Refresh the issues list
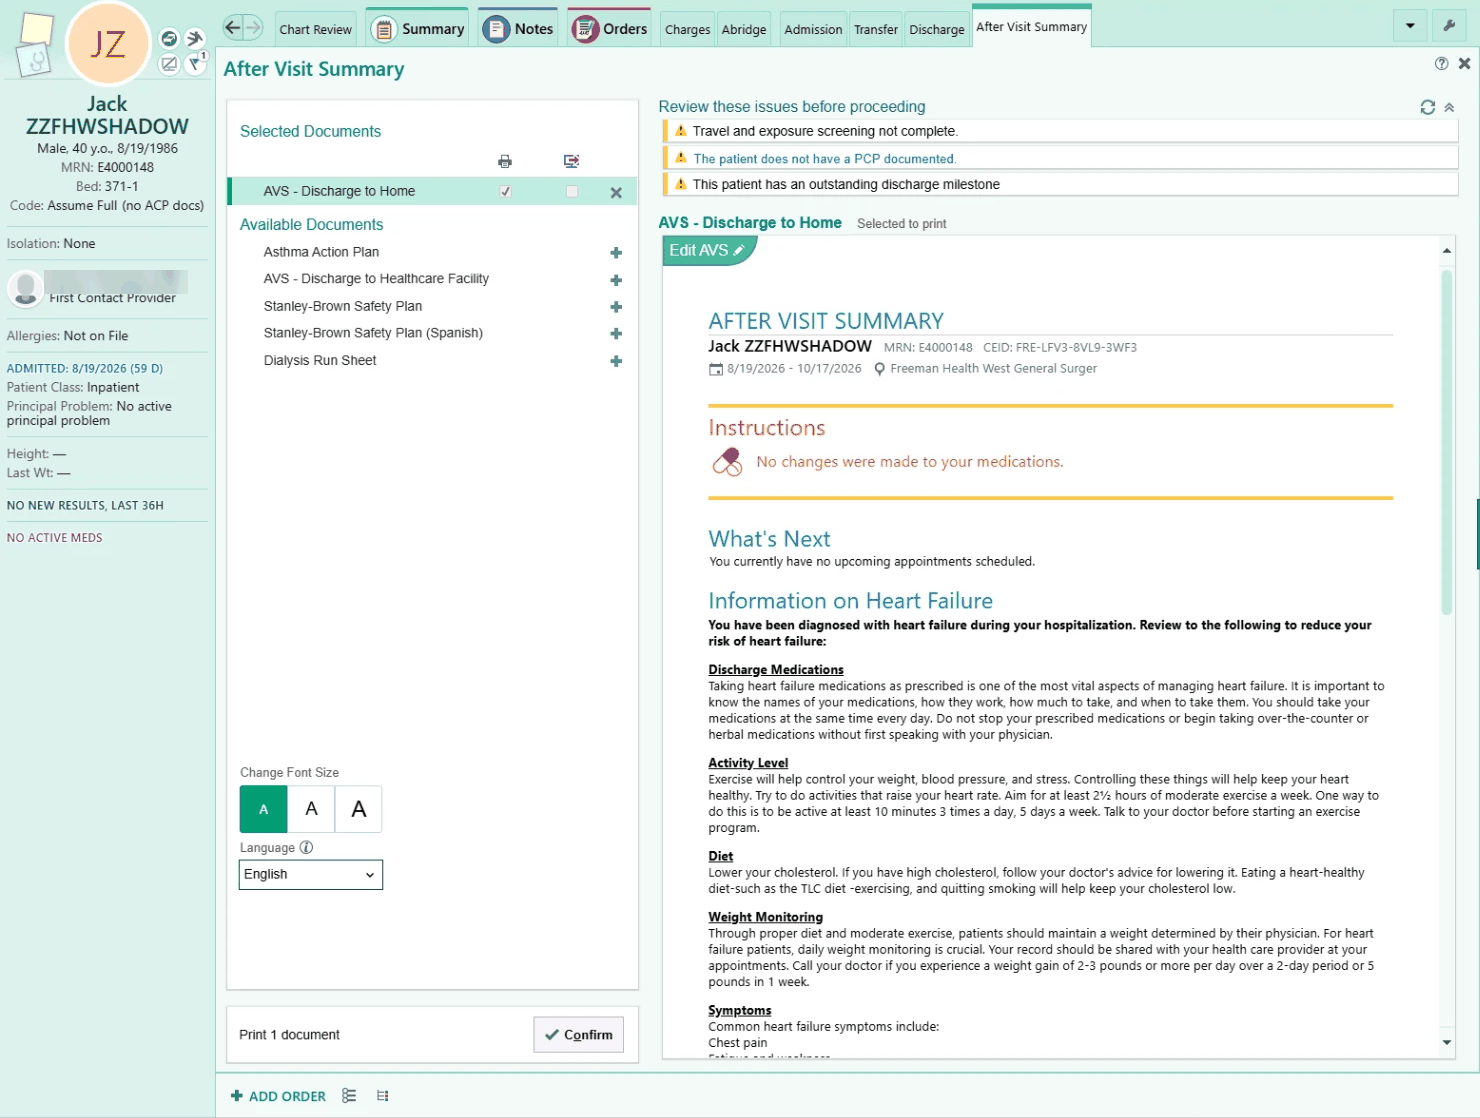This screenshot has width=1480, height=1118. 1428,107
